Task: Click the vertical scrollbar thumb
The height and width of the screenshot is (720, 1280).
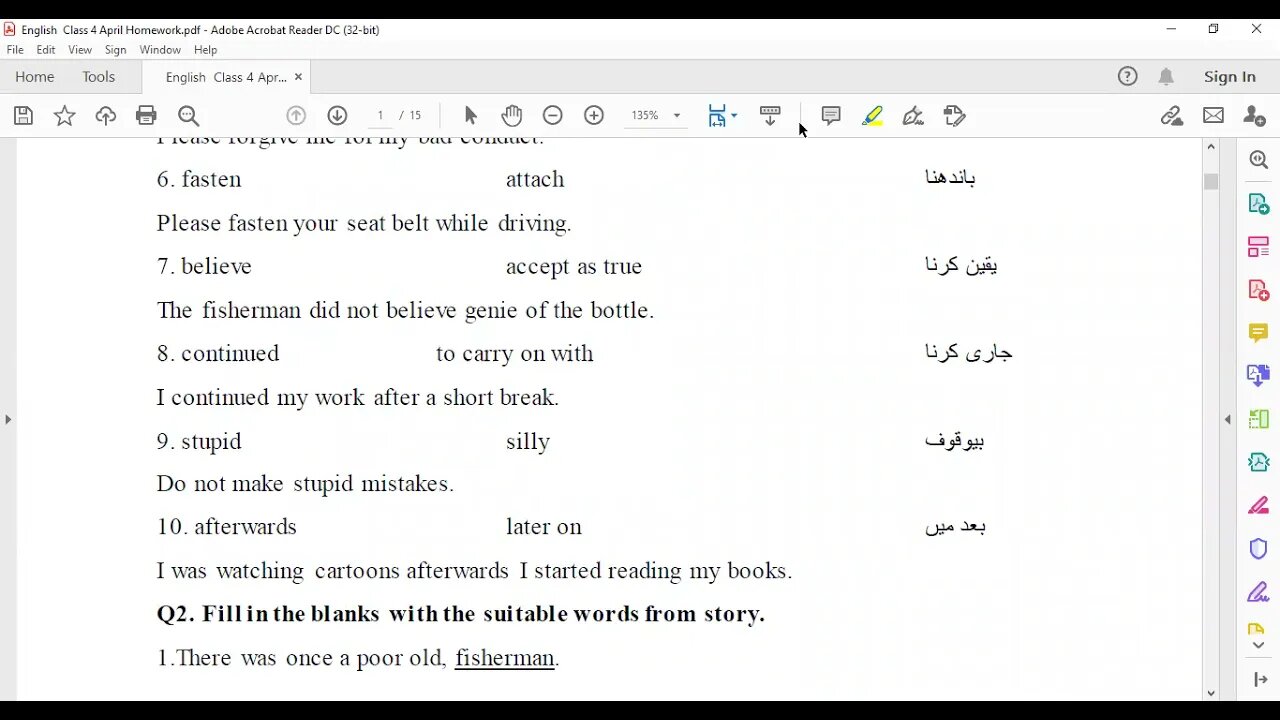Action: coord(1211,182)
